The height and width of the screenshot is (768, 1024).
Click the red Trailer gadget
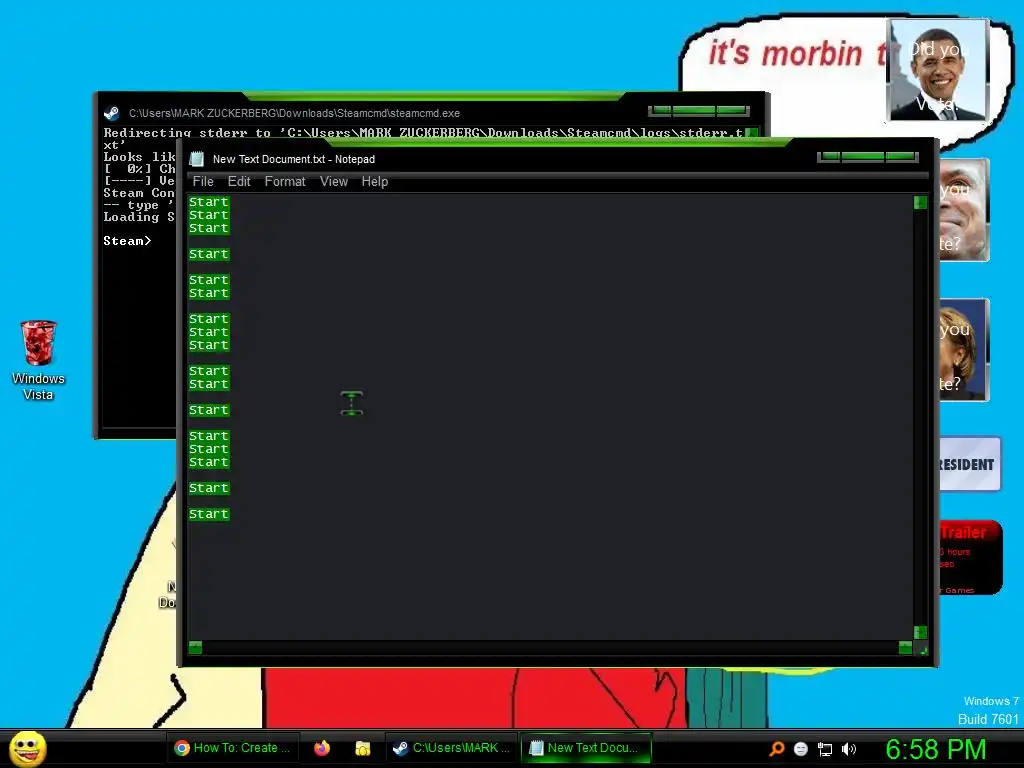click(x=970, y=558)
